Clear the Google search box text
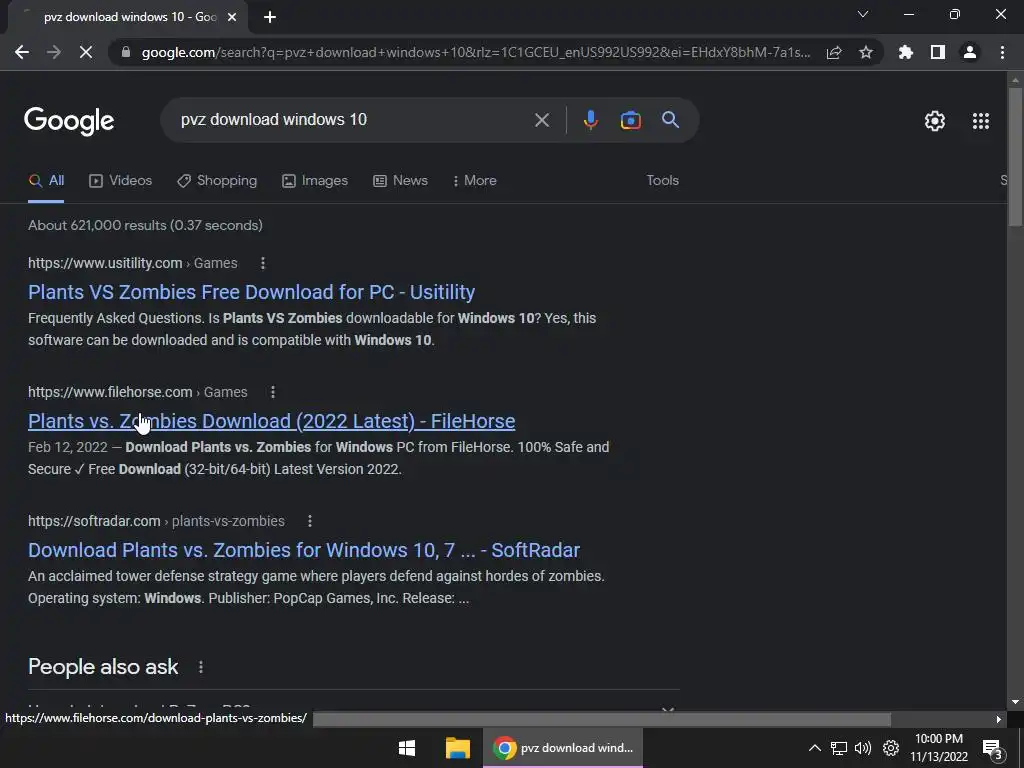The image size is (1024, 768). click(542, 120)
